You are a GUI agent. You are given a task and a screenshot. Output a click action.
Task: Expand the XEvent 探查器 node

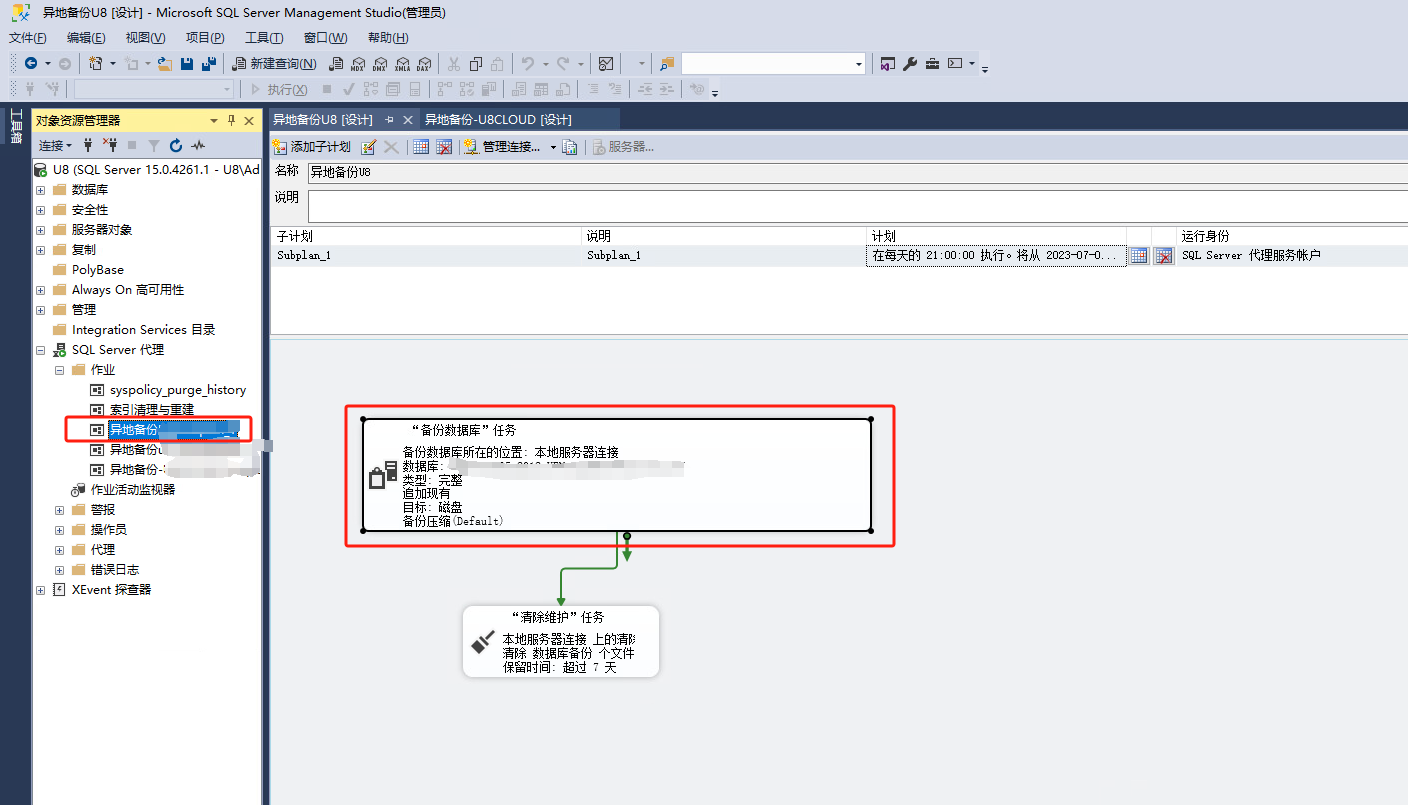40,590
